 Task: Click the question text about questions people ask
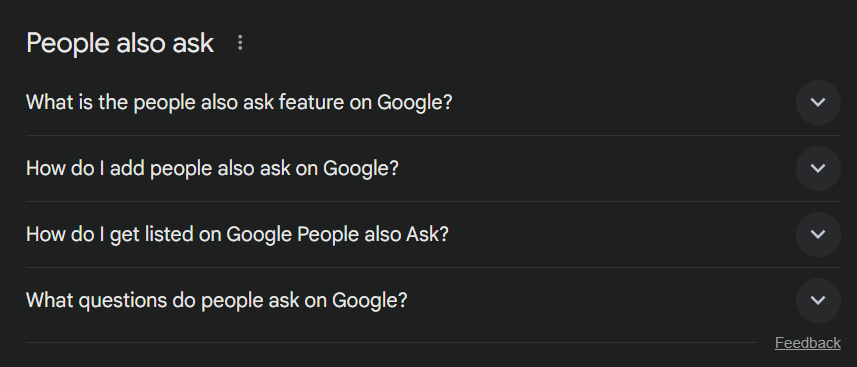[217, 300]
